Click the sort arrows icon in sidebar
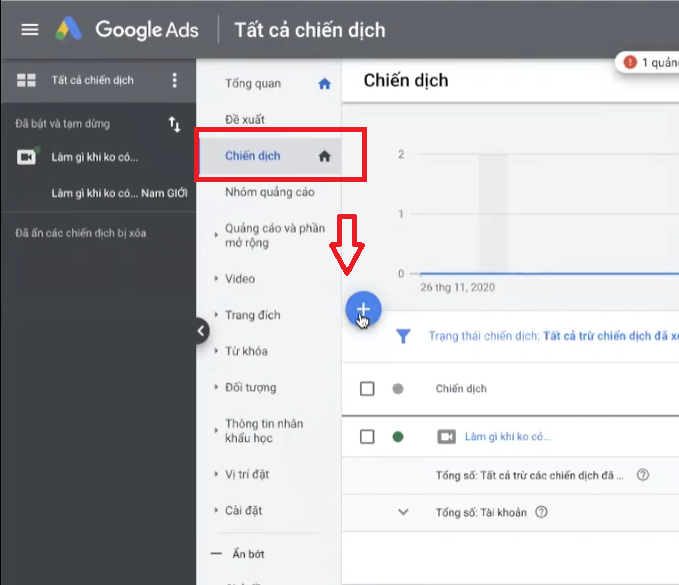 (175, 125)
